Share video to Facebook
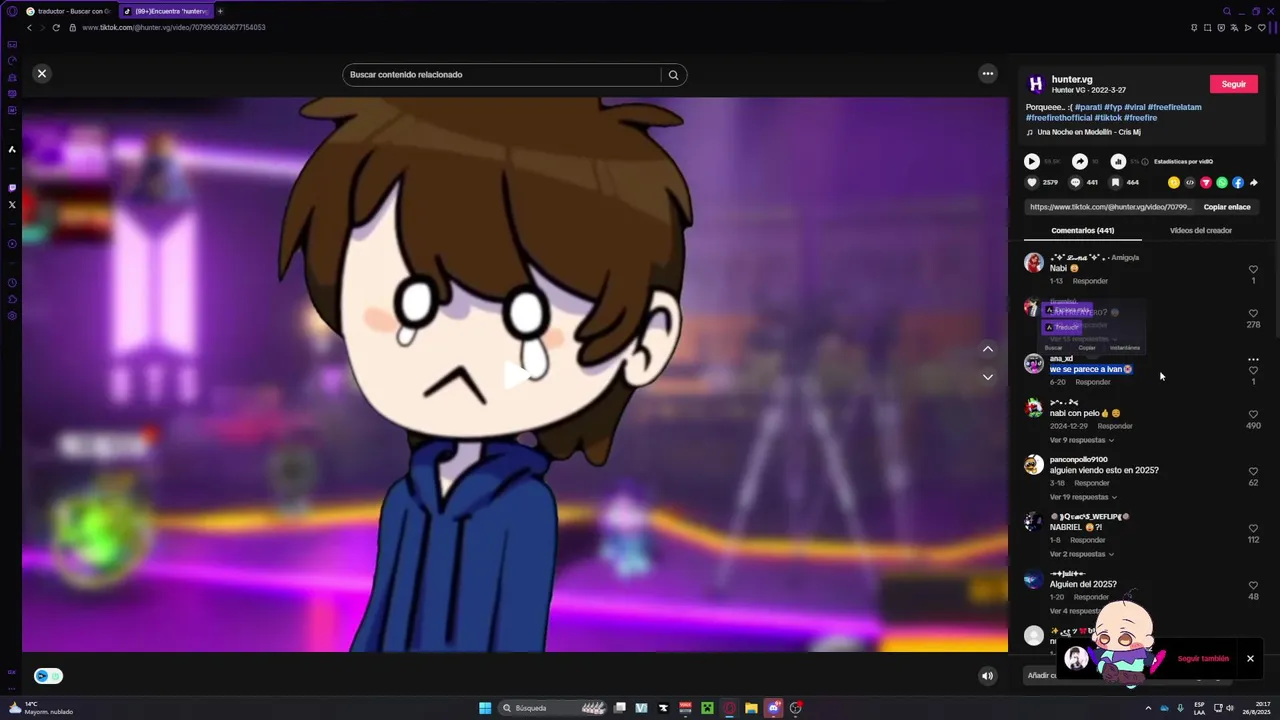 coord(1238,183)
